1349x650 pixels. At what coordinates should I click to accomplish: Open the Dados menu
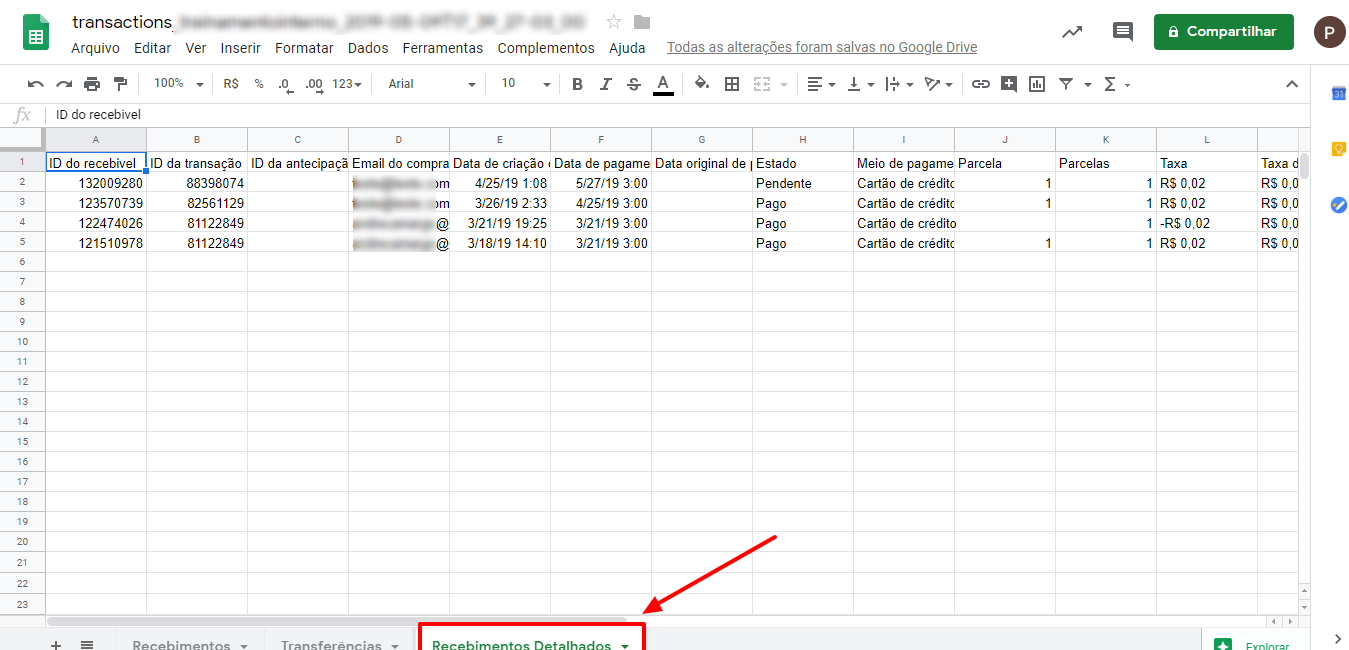368,48
